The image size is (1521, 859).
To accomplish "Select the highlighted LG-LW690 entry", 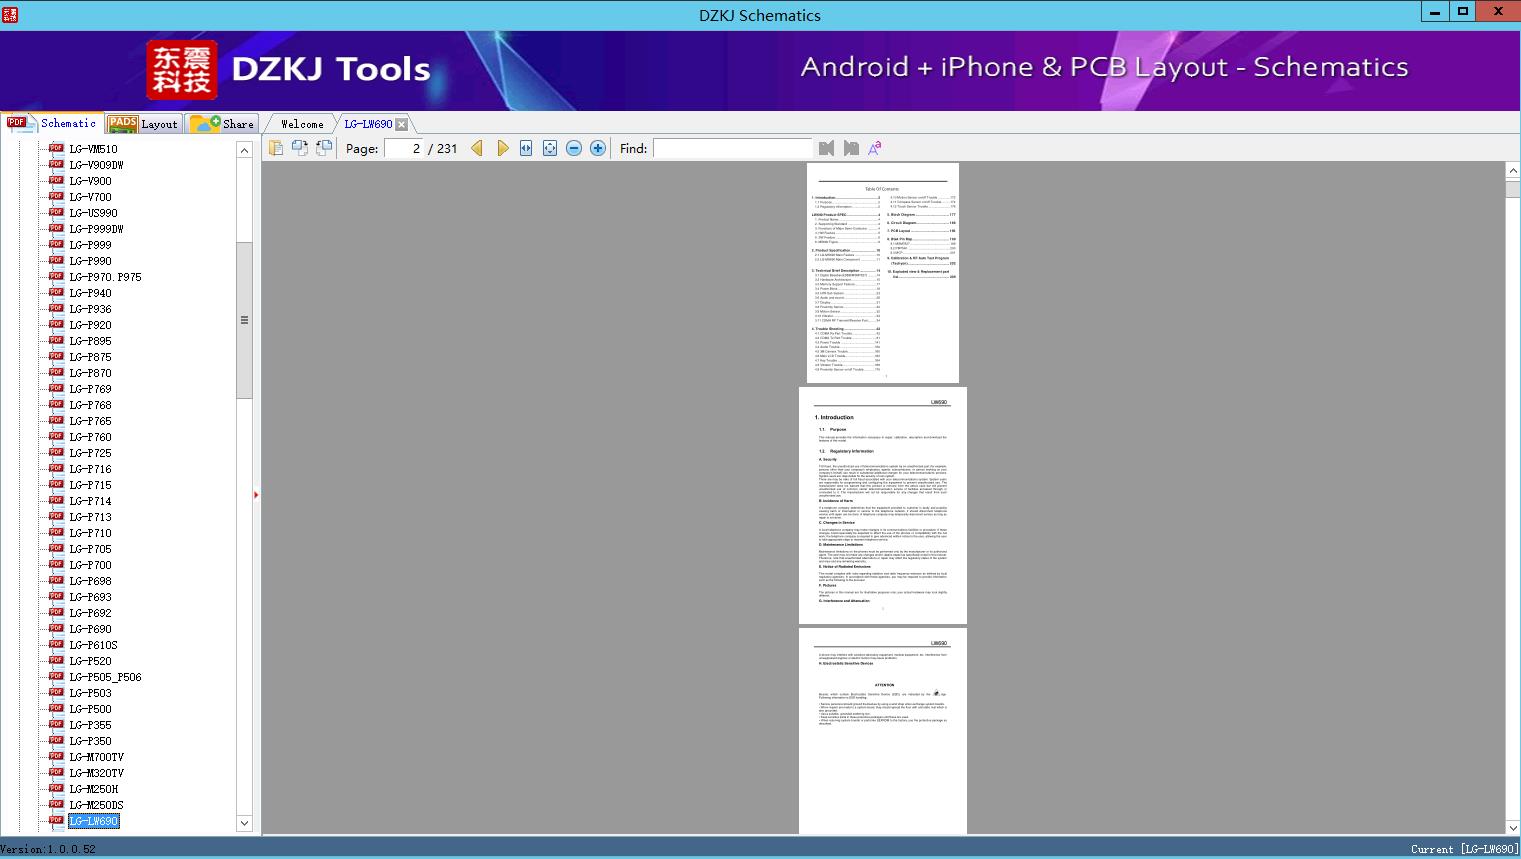I will (x=93, y=821).
